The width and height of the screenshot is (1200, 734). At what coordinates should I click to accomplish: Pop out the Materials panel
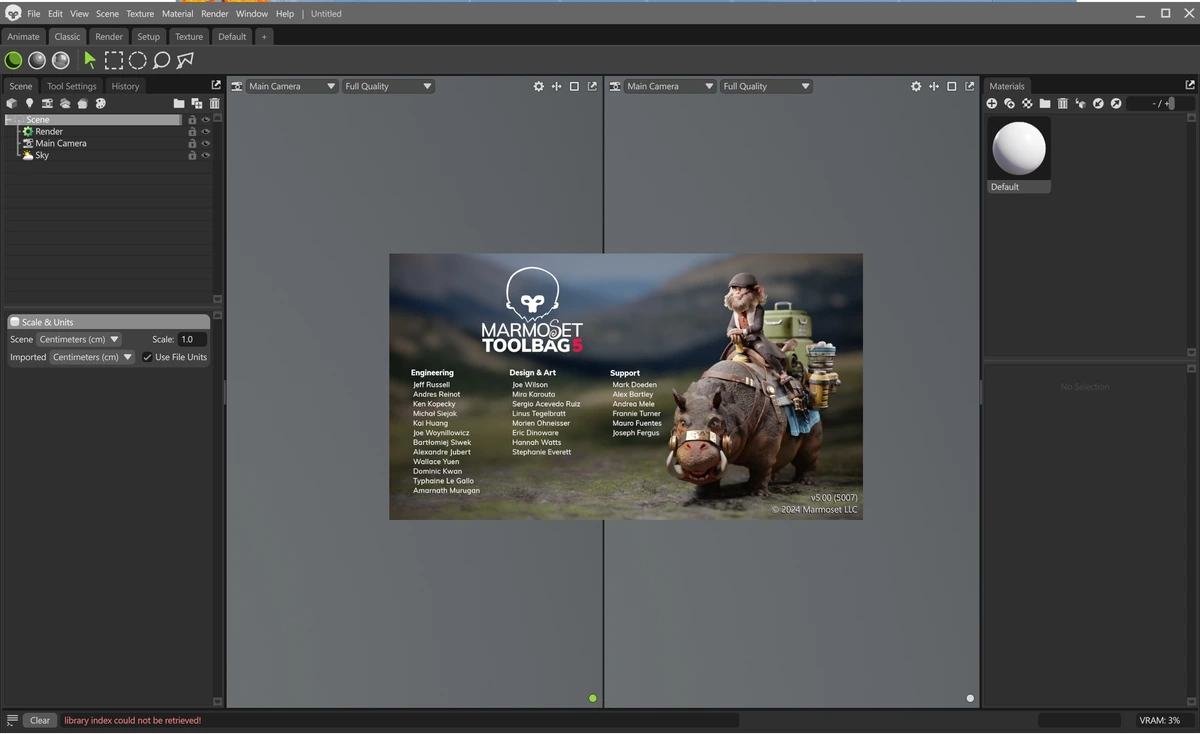(1190, 85)
